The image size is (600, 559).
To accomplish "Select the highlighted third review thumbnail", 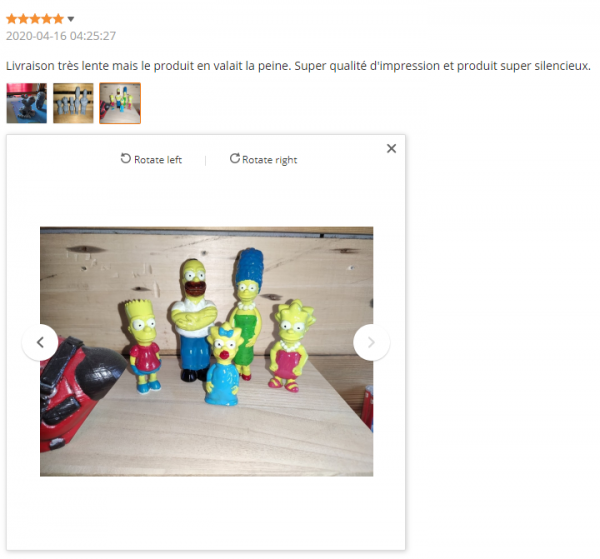I will 120,103.
